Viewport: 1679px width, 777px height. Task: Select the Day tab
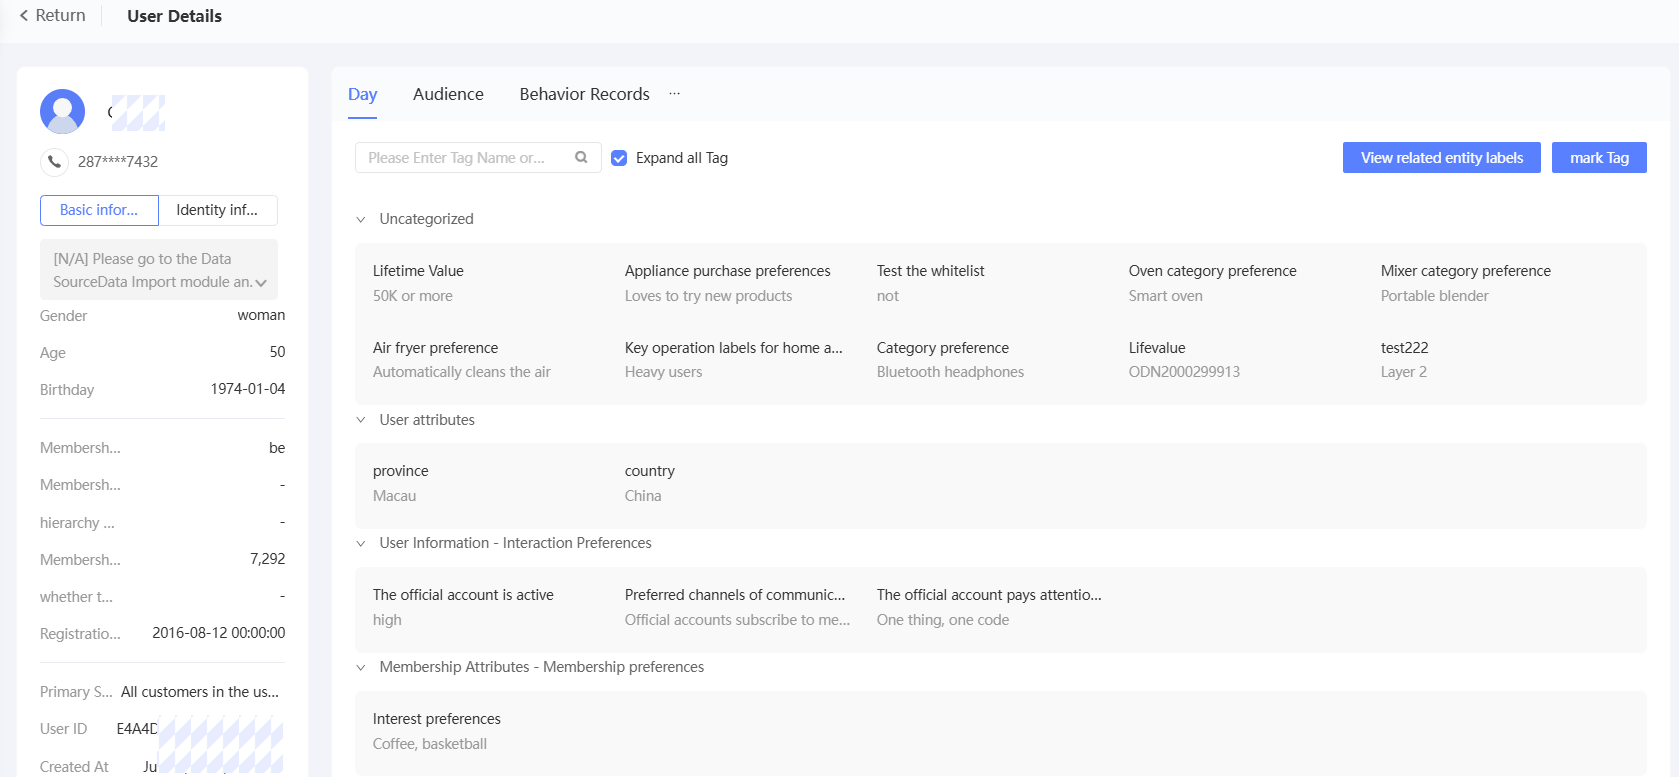pyautogui.click(x=362, y=94)
